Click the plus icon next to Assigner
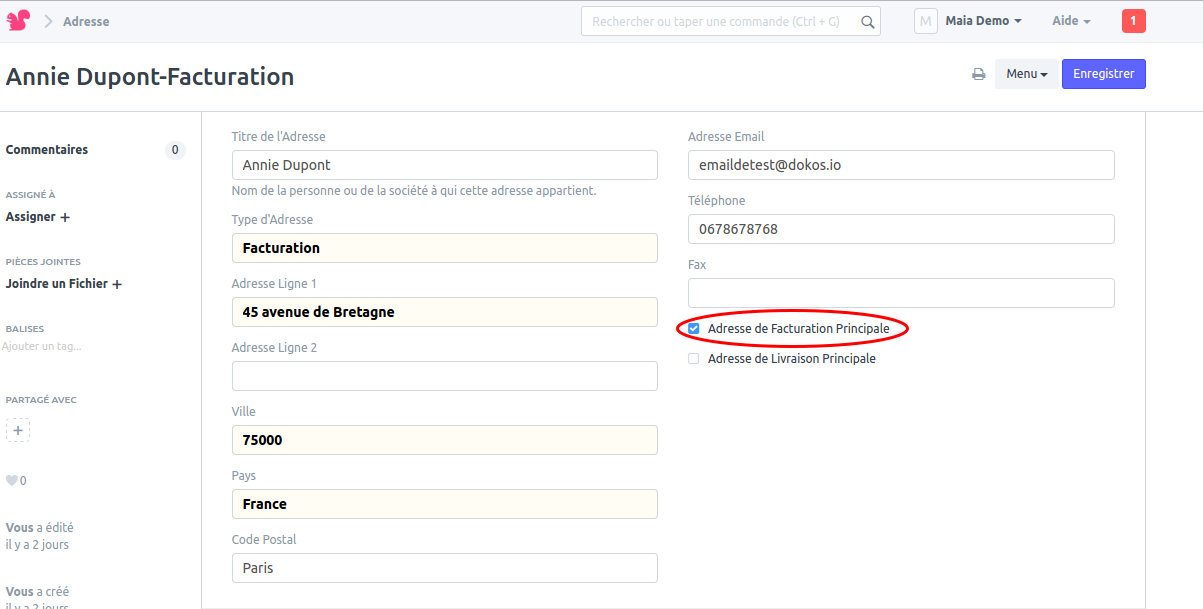1203x609 pixels. (x=66, y=217)
